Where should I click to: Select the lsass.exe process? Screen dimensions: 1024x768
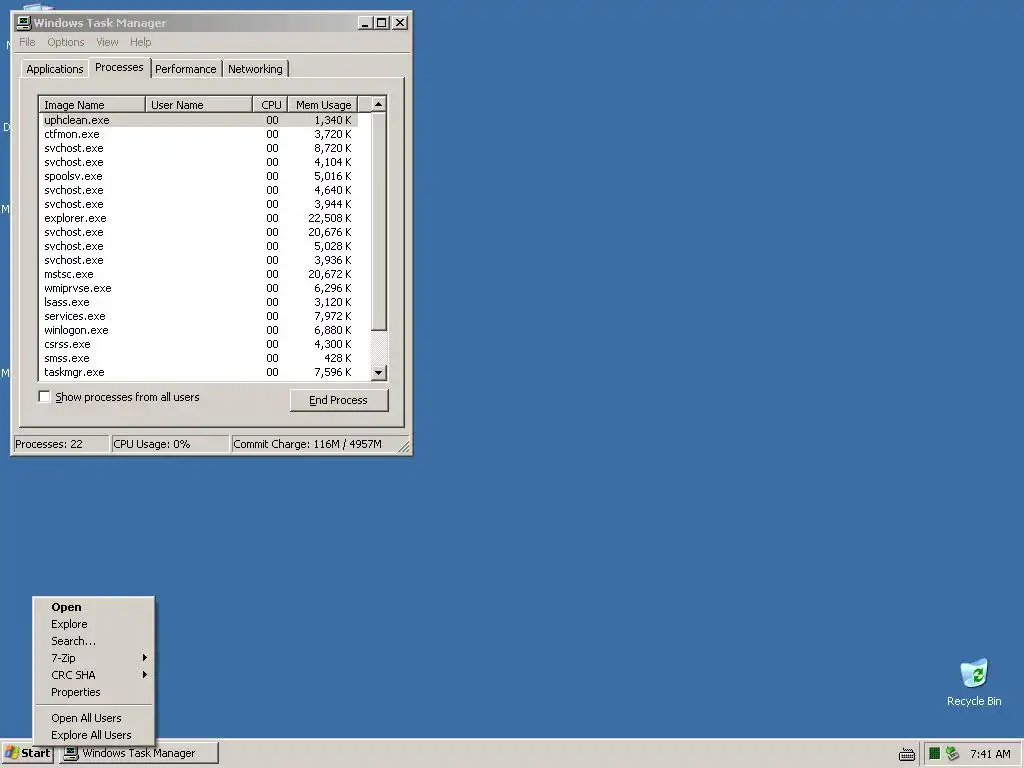pos(199,302)
